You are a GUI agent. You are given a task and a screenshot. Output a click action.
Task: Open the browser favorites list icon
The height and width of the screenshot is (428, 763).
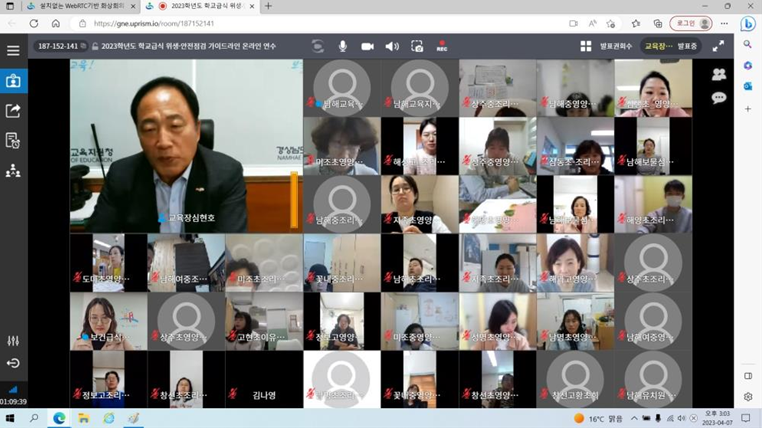coord(636,23)
